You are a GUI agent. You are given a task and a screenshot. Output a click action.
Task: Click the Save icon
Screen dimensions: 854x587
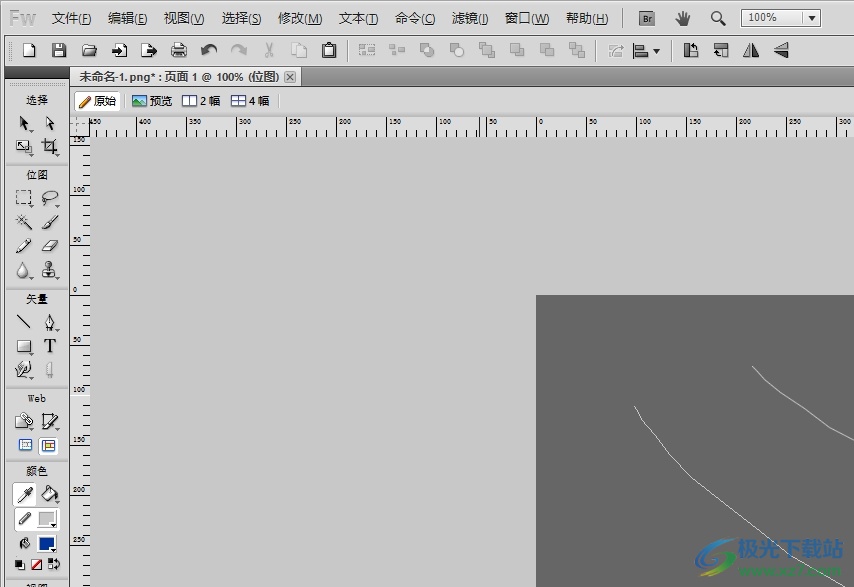tap(59, 51)
